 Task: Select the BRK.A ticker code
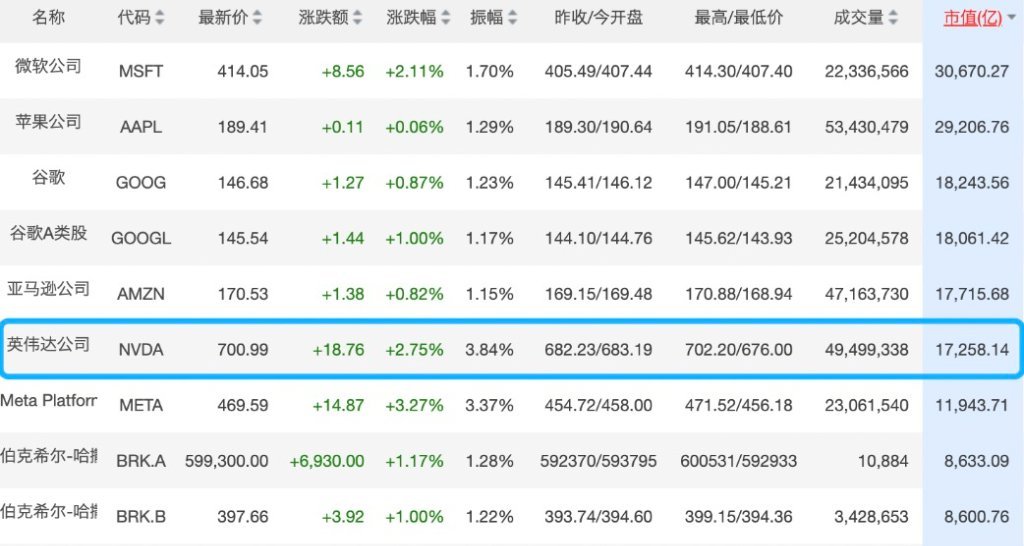140,461
